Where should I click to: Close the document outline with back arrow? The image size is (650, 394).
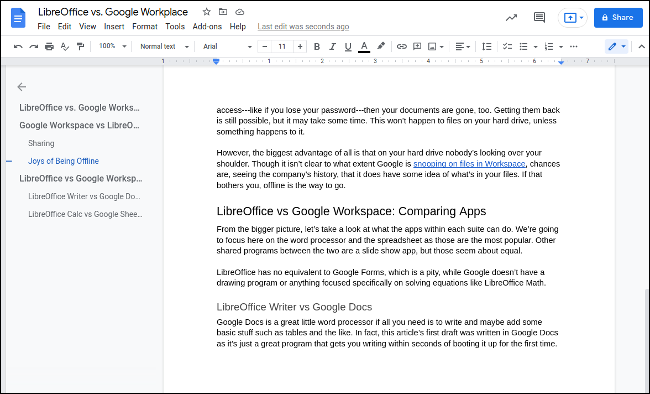[22, 87]
